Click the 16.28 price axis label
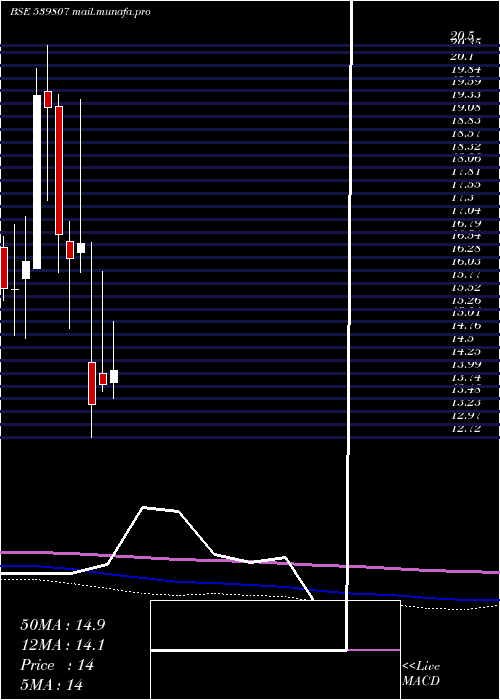 [466, 249]
